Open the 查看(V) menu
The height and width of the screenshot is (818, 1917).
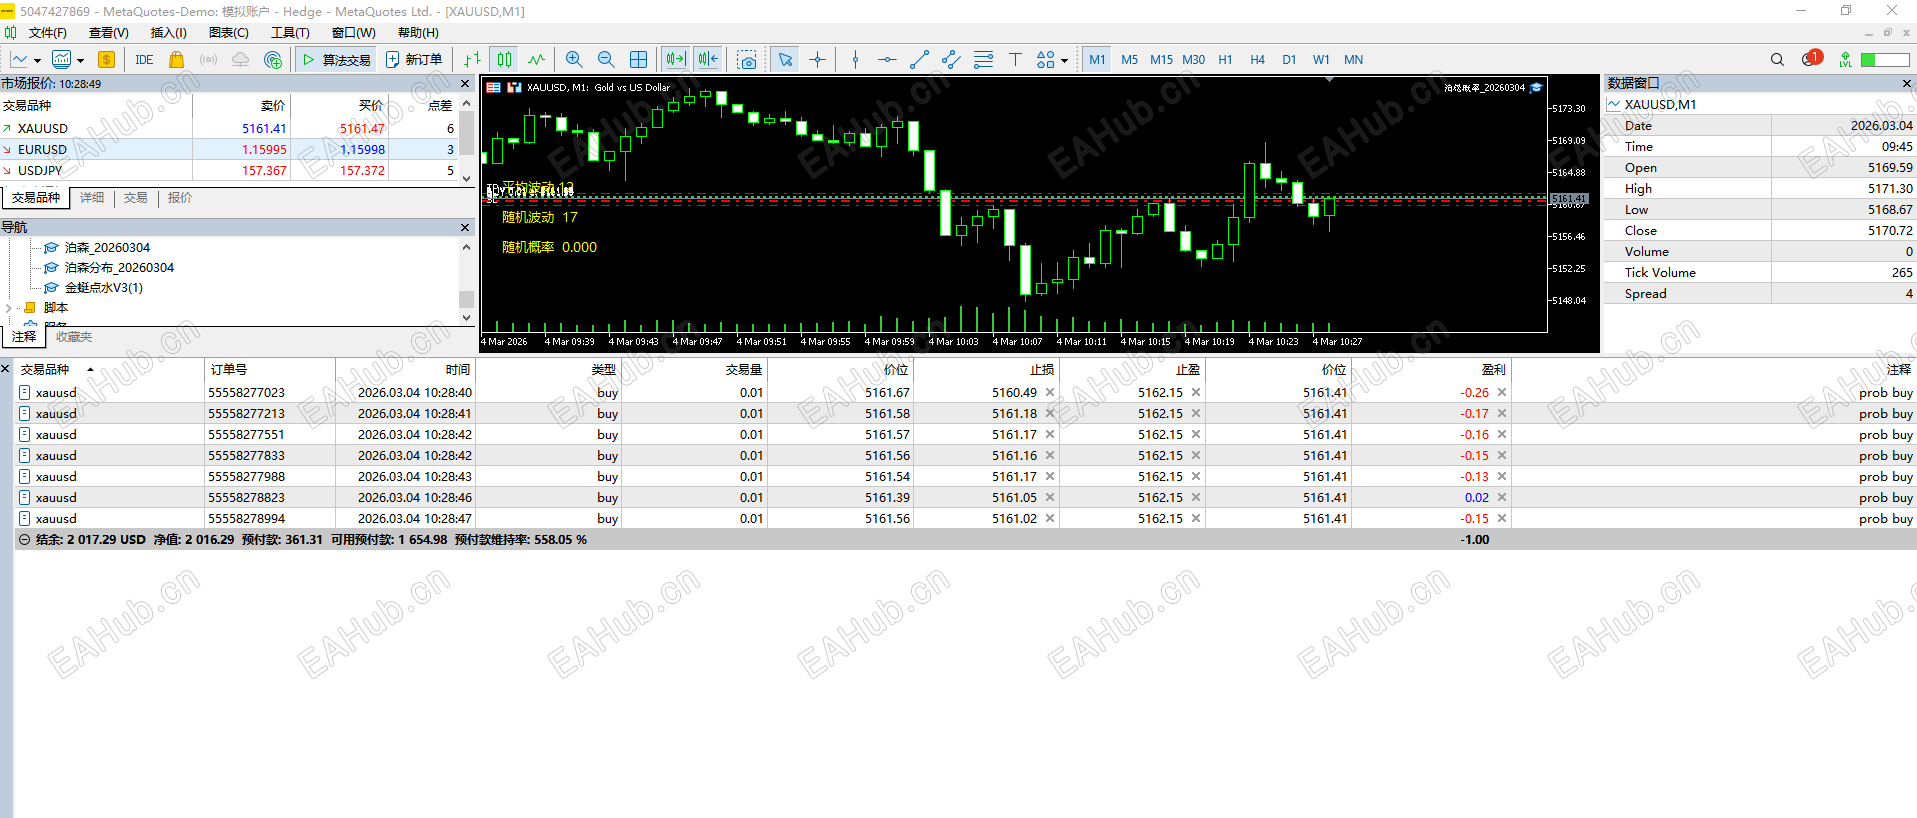click(109, 33)
